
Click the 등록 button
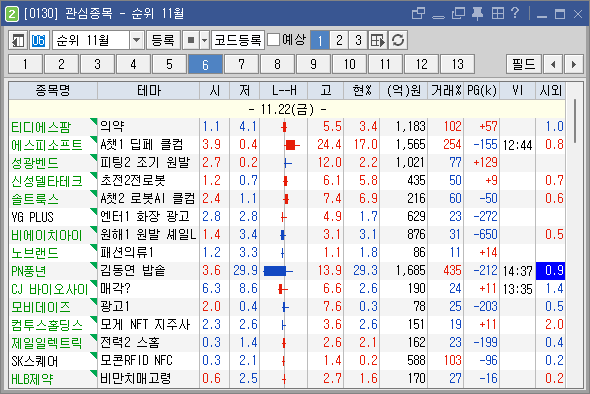coord(163,40)
